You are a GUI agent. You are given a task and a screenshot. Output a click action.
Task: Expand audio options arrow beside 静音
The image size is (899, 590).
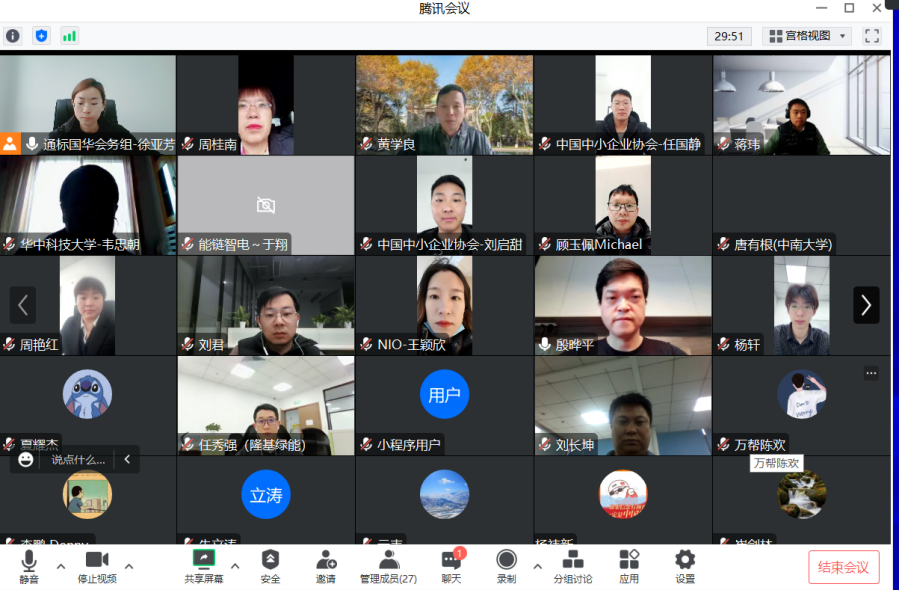(x=60, y=566)
